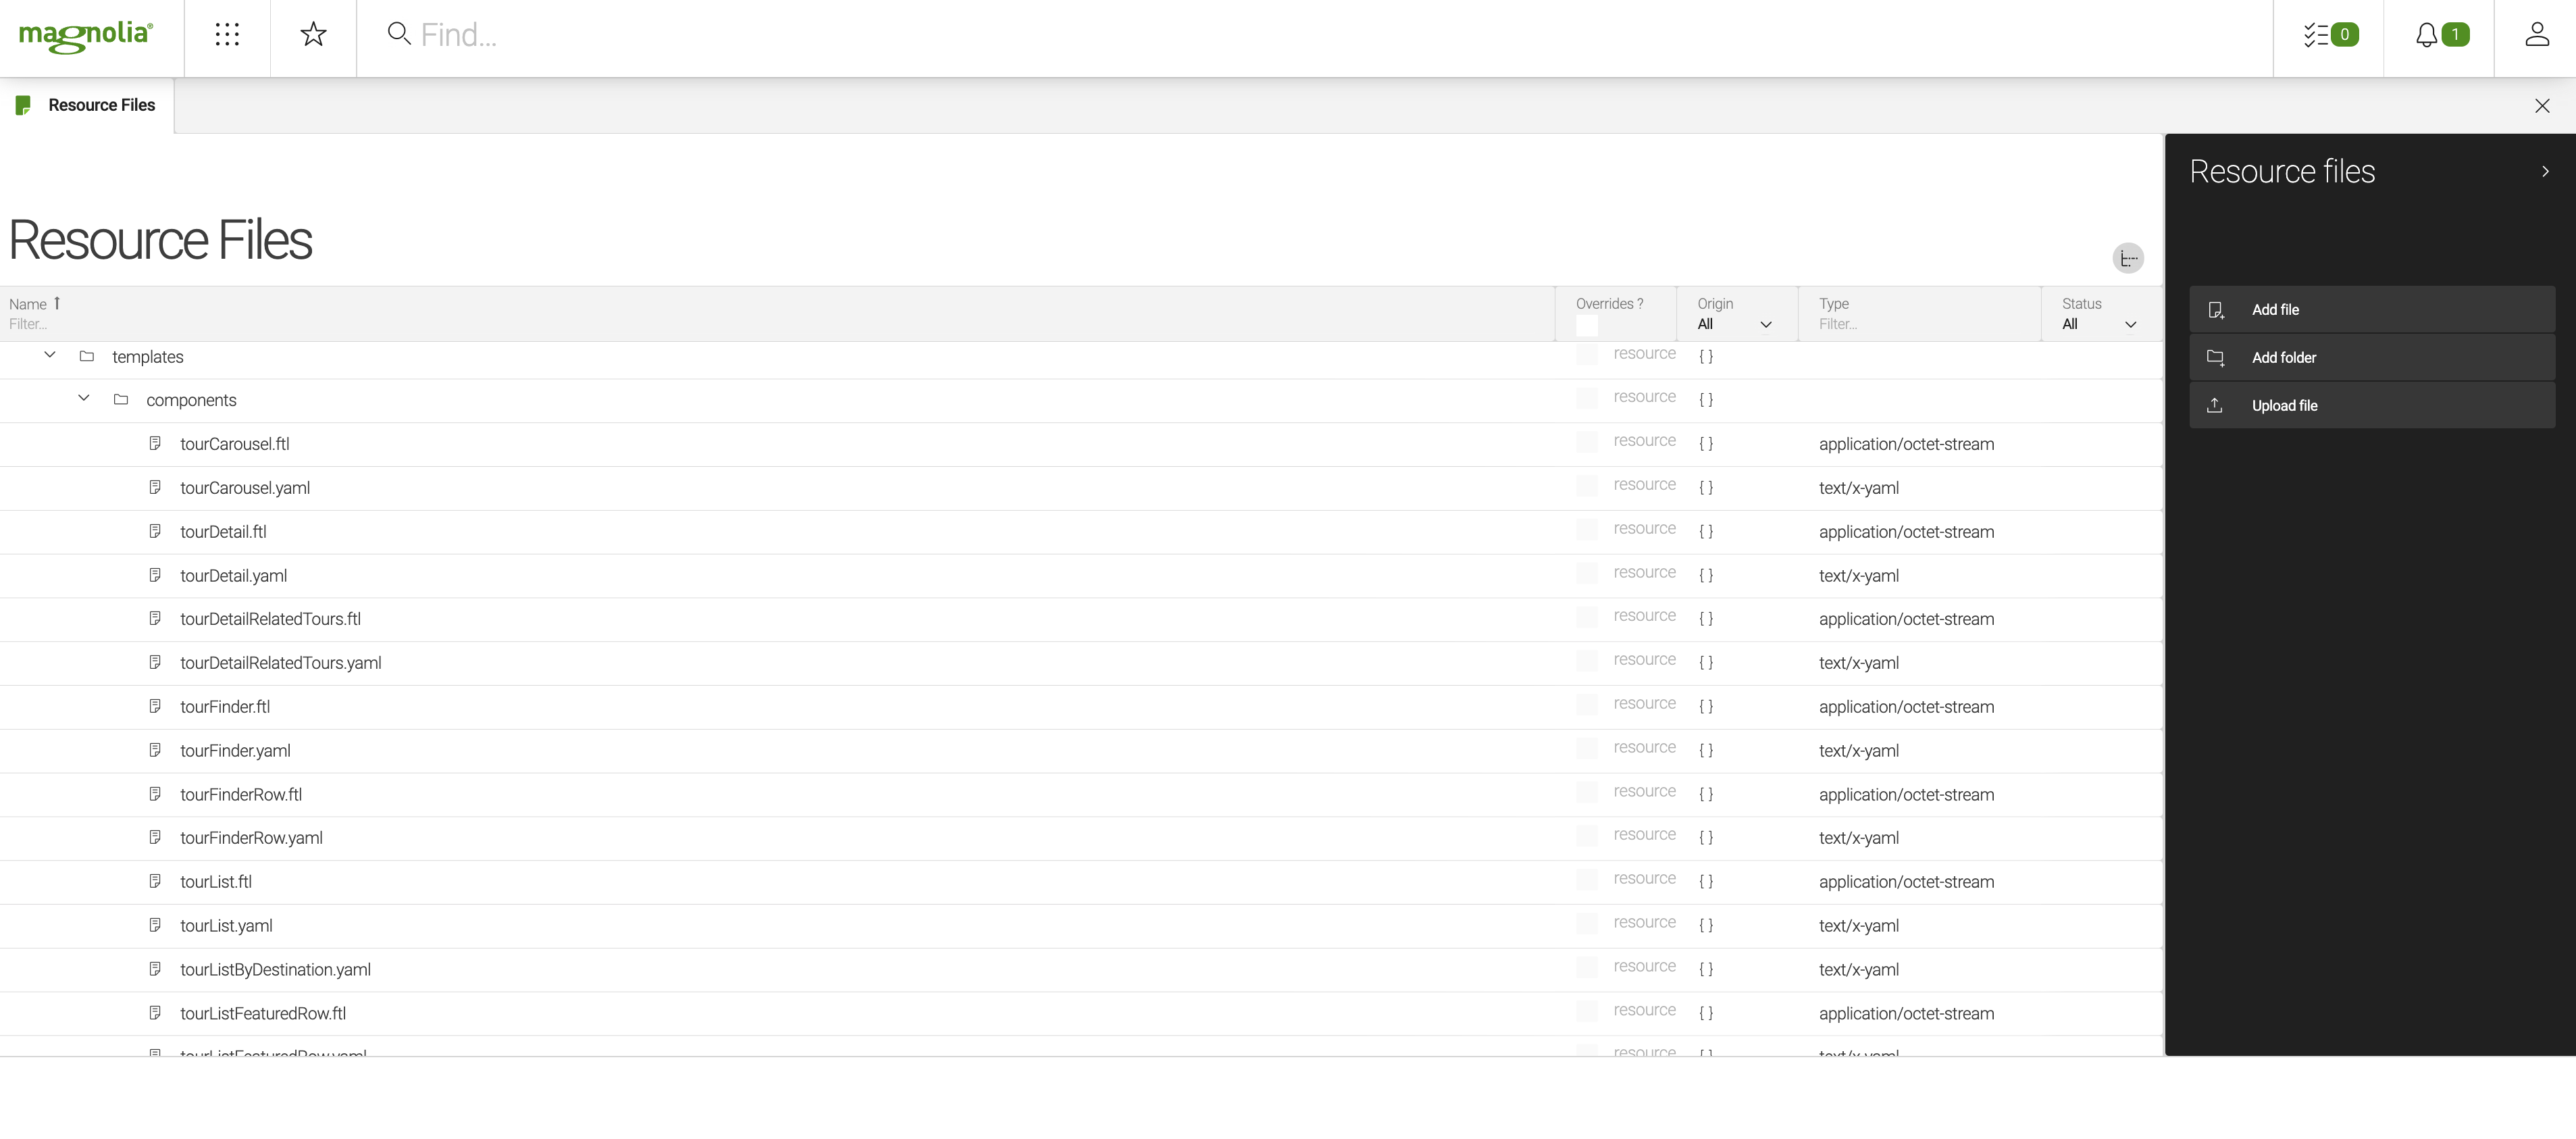Click Add folder icon in action panel
The image size is (2576, 1139).
click(x=2216, y=358)
